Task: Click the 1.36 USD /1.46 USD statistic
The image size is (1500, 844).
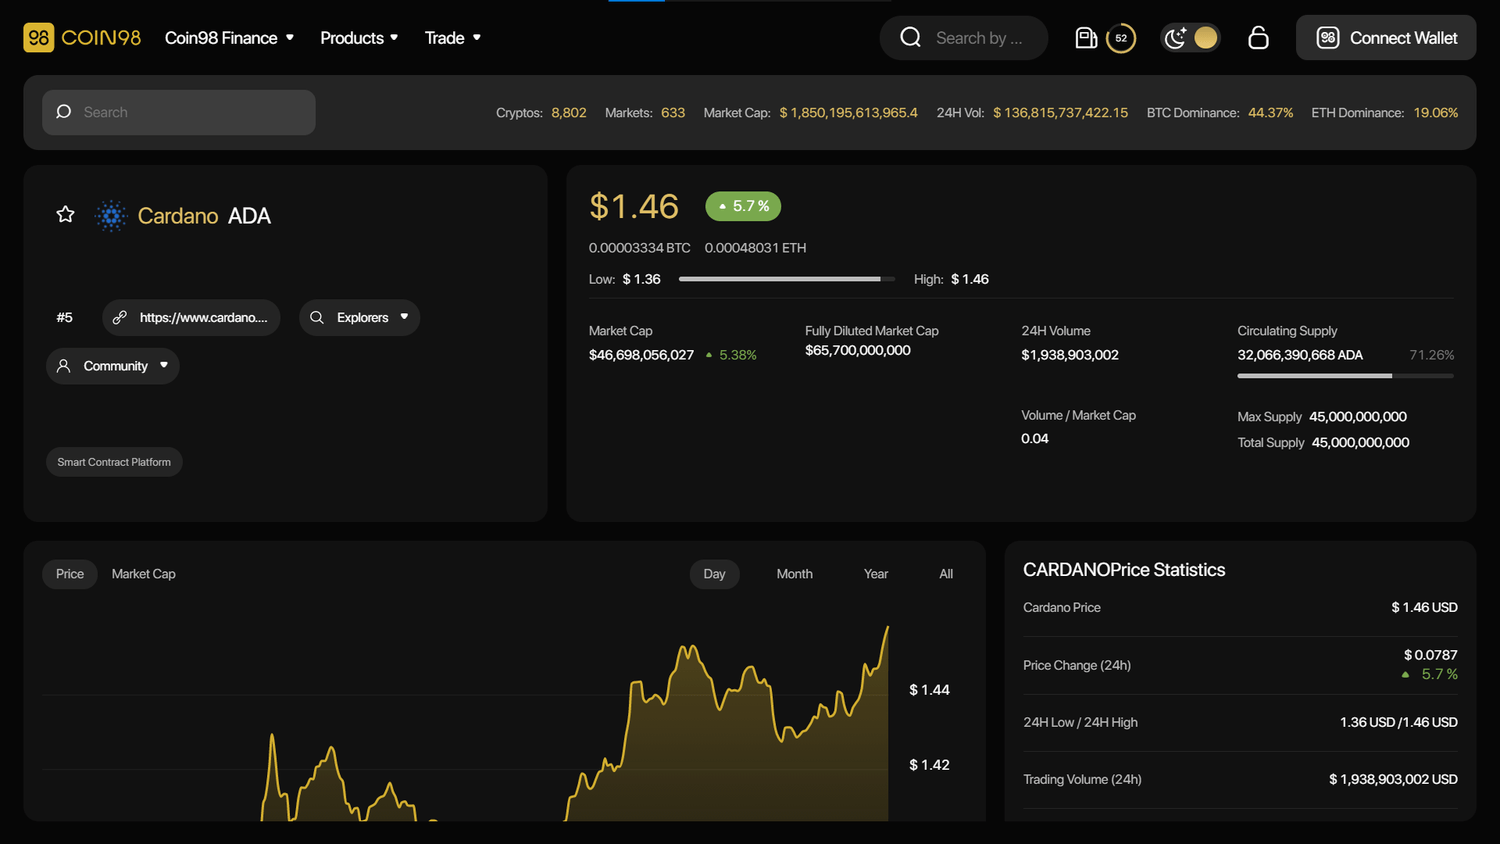Action: [1398, 722]
